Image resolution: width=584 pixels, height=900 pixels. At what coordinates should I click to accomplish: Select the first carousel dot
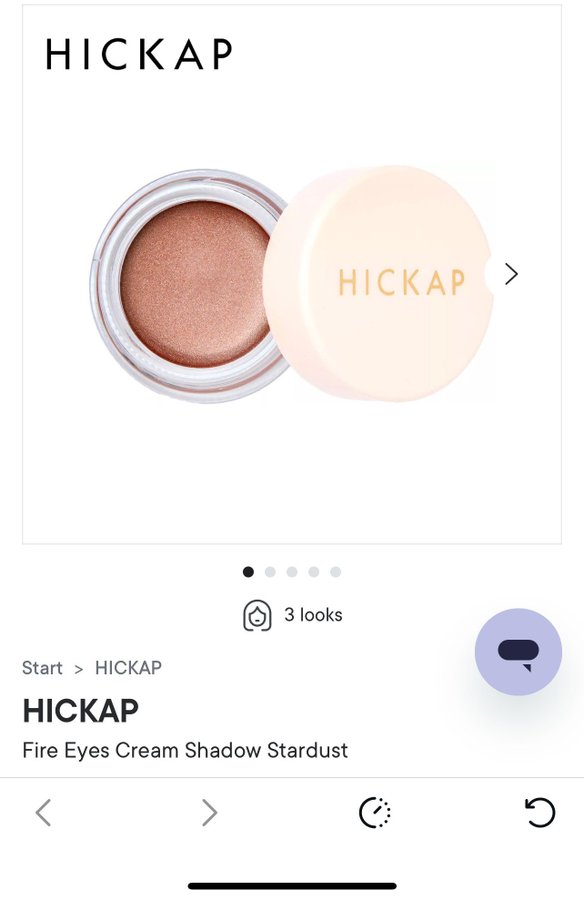point(248,572)
